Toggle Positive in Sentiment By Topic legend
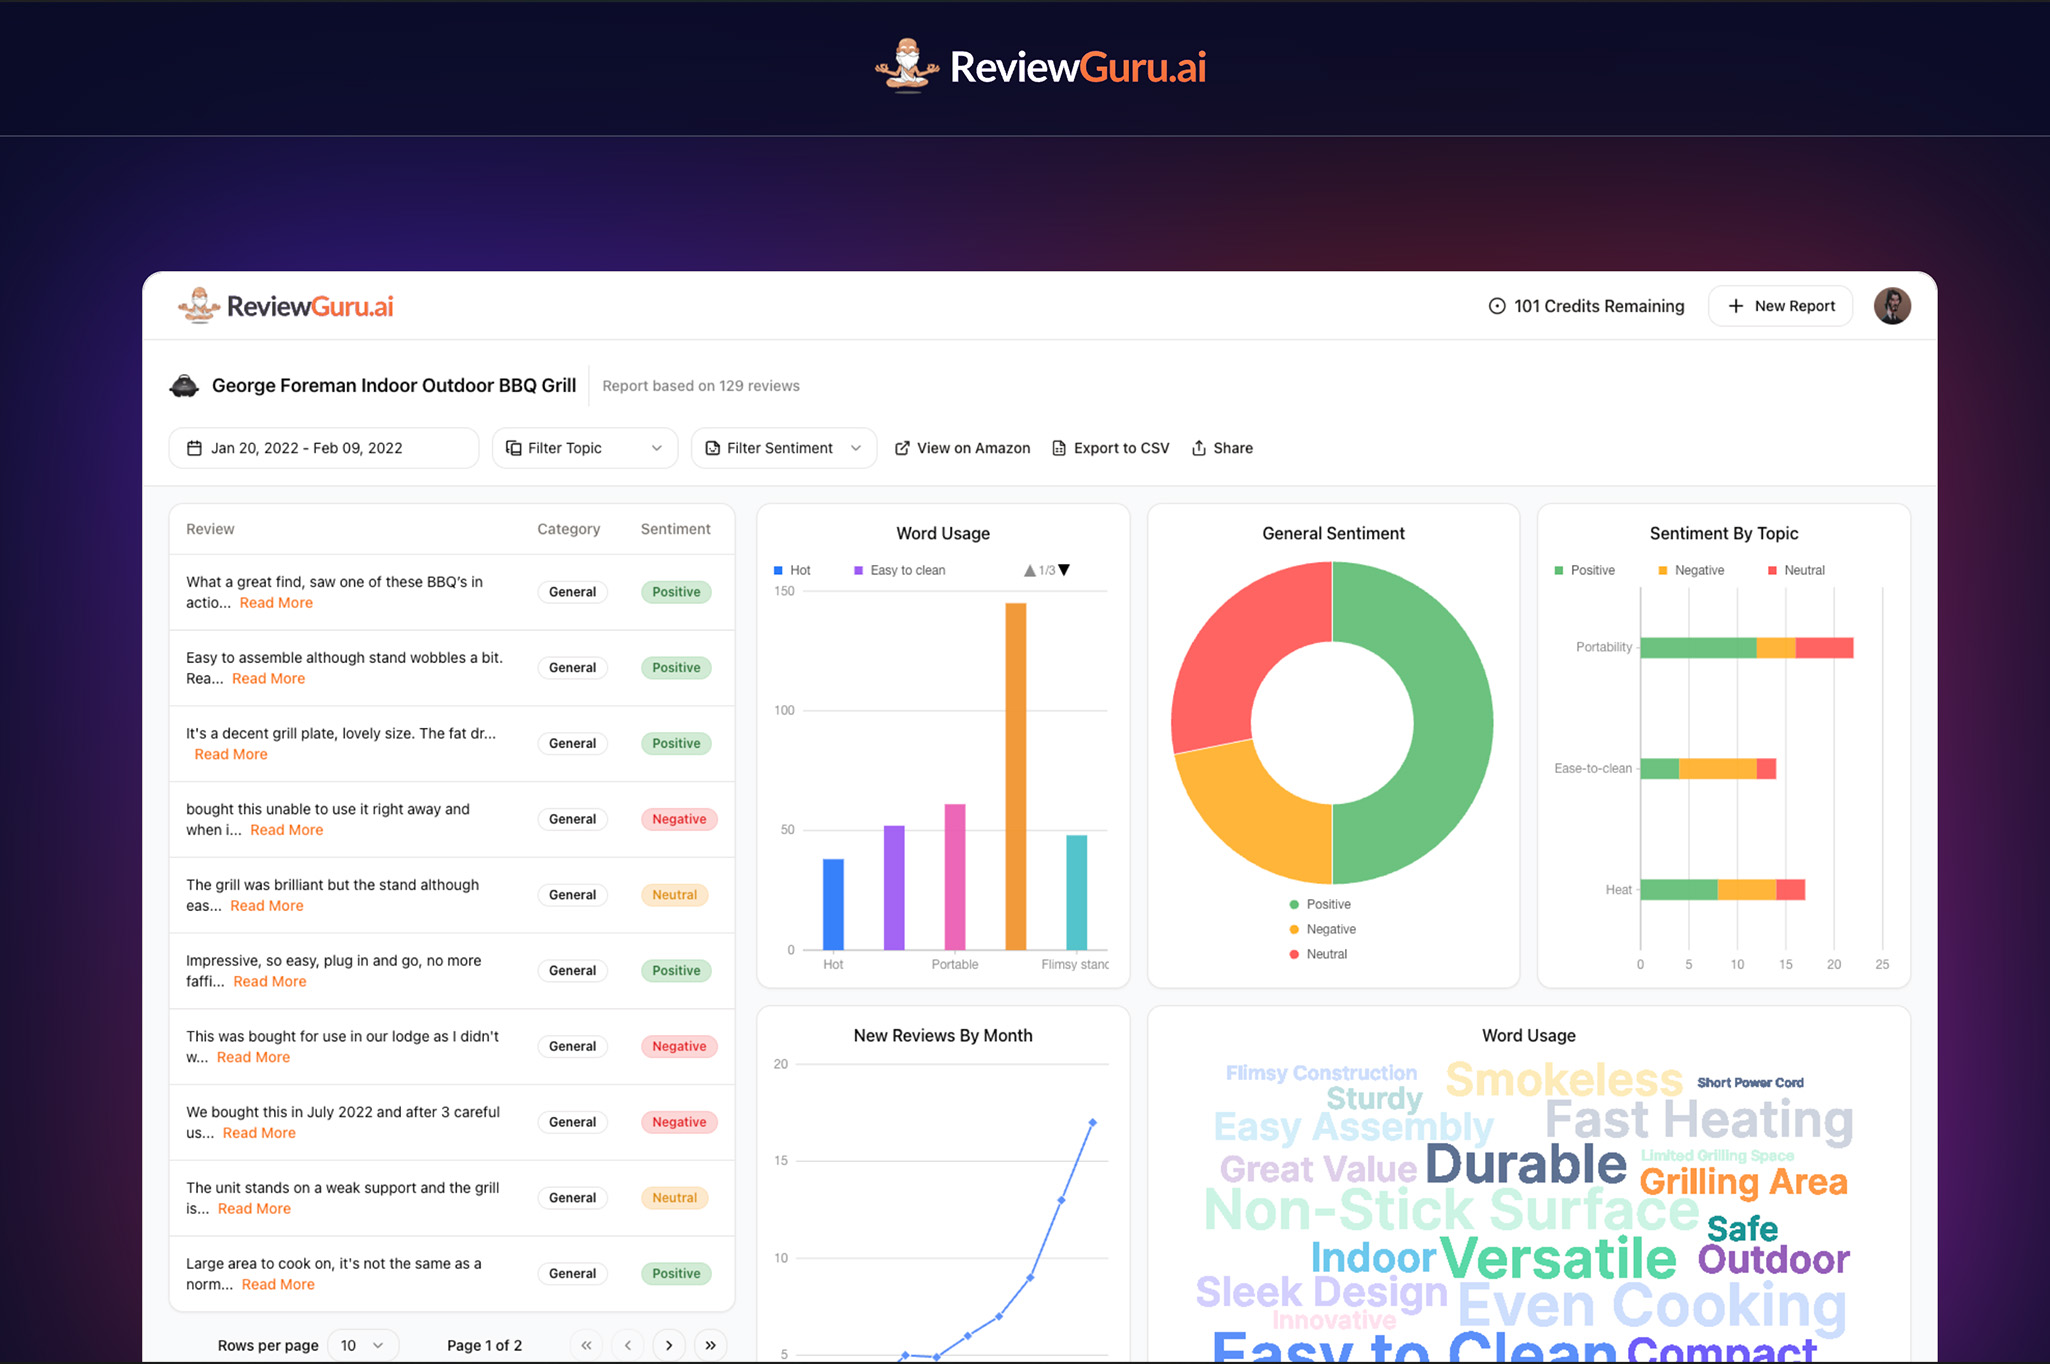This screenshot has width=2050, height=1364. [x=1584, y=570]
